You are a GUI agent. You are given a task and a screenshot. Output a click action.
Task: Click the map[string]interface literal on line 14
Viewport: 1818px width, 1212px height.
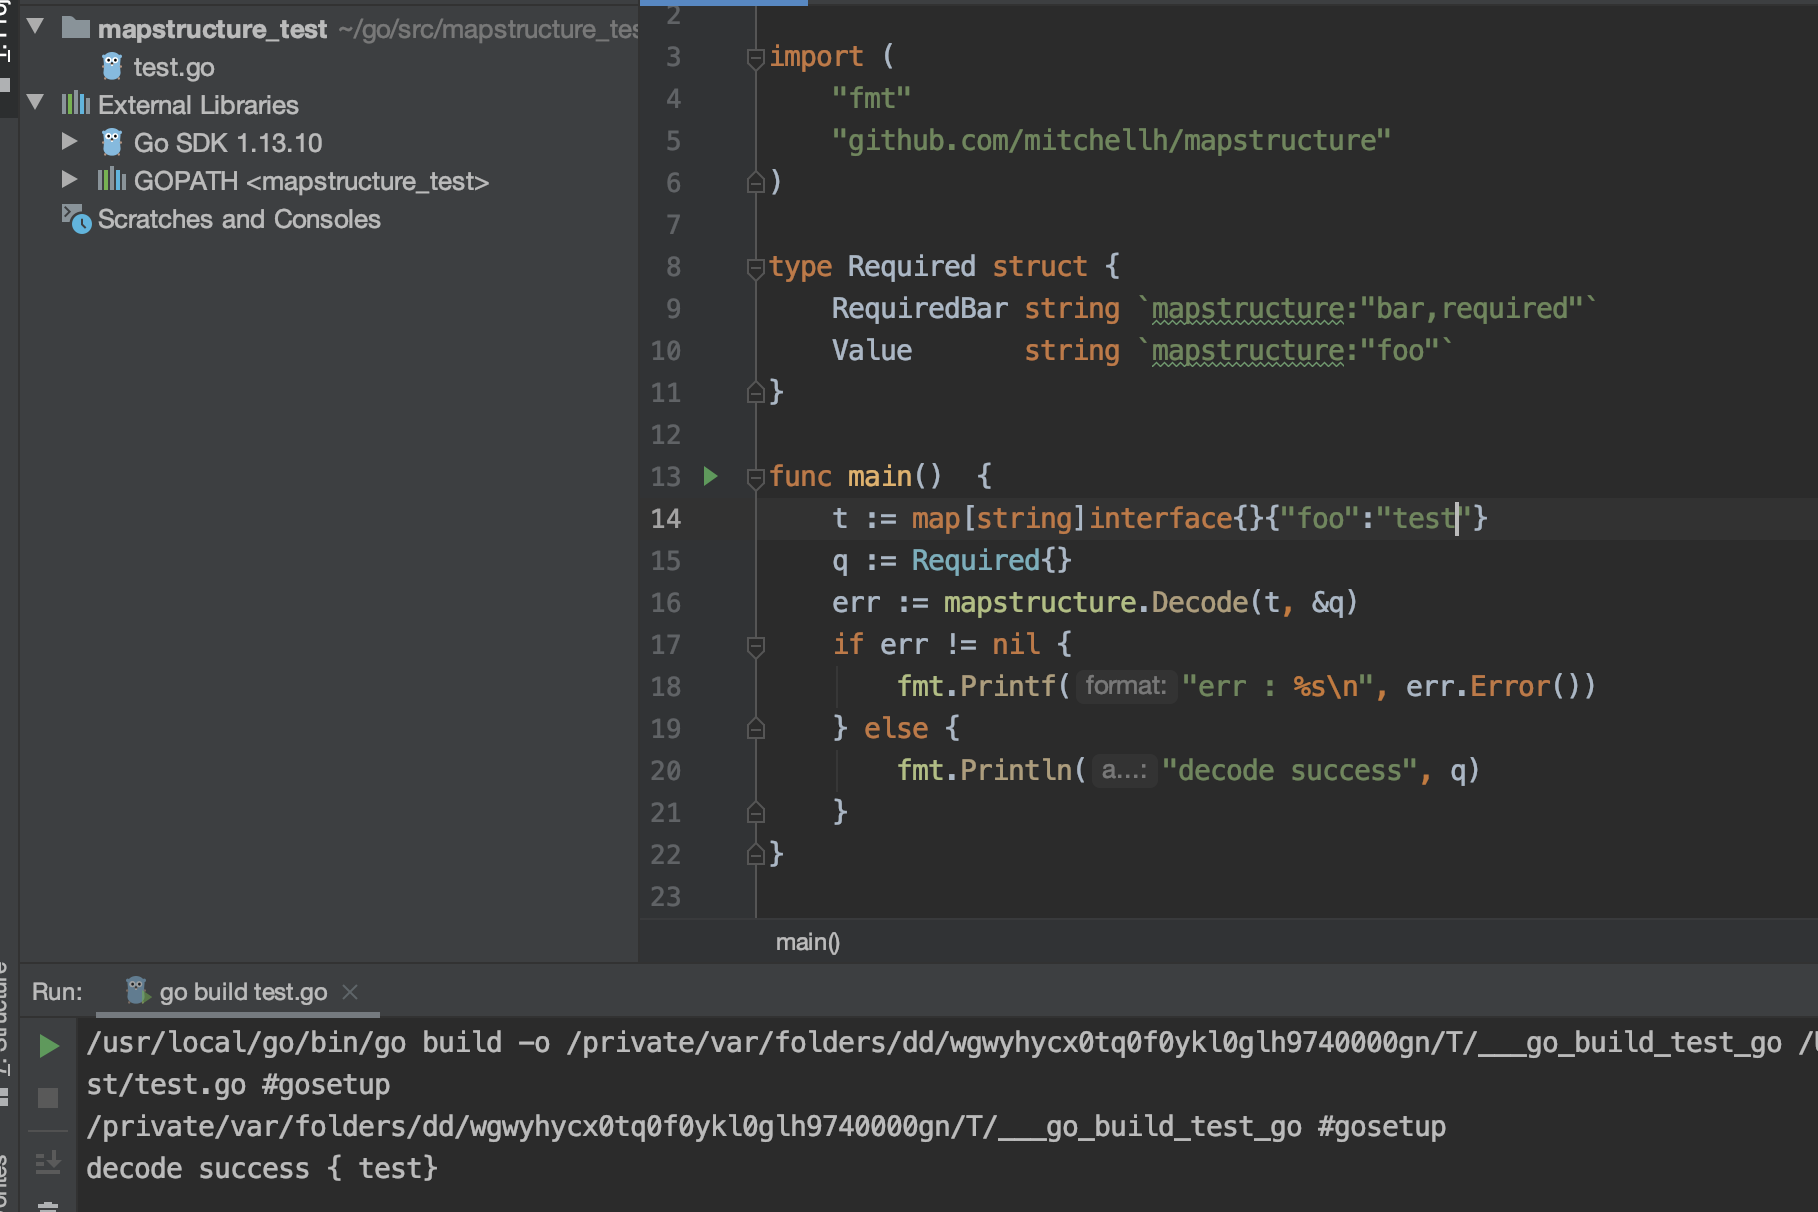coord(1199,518)
